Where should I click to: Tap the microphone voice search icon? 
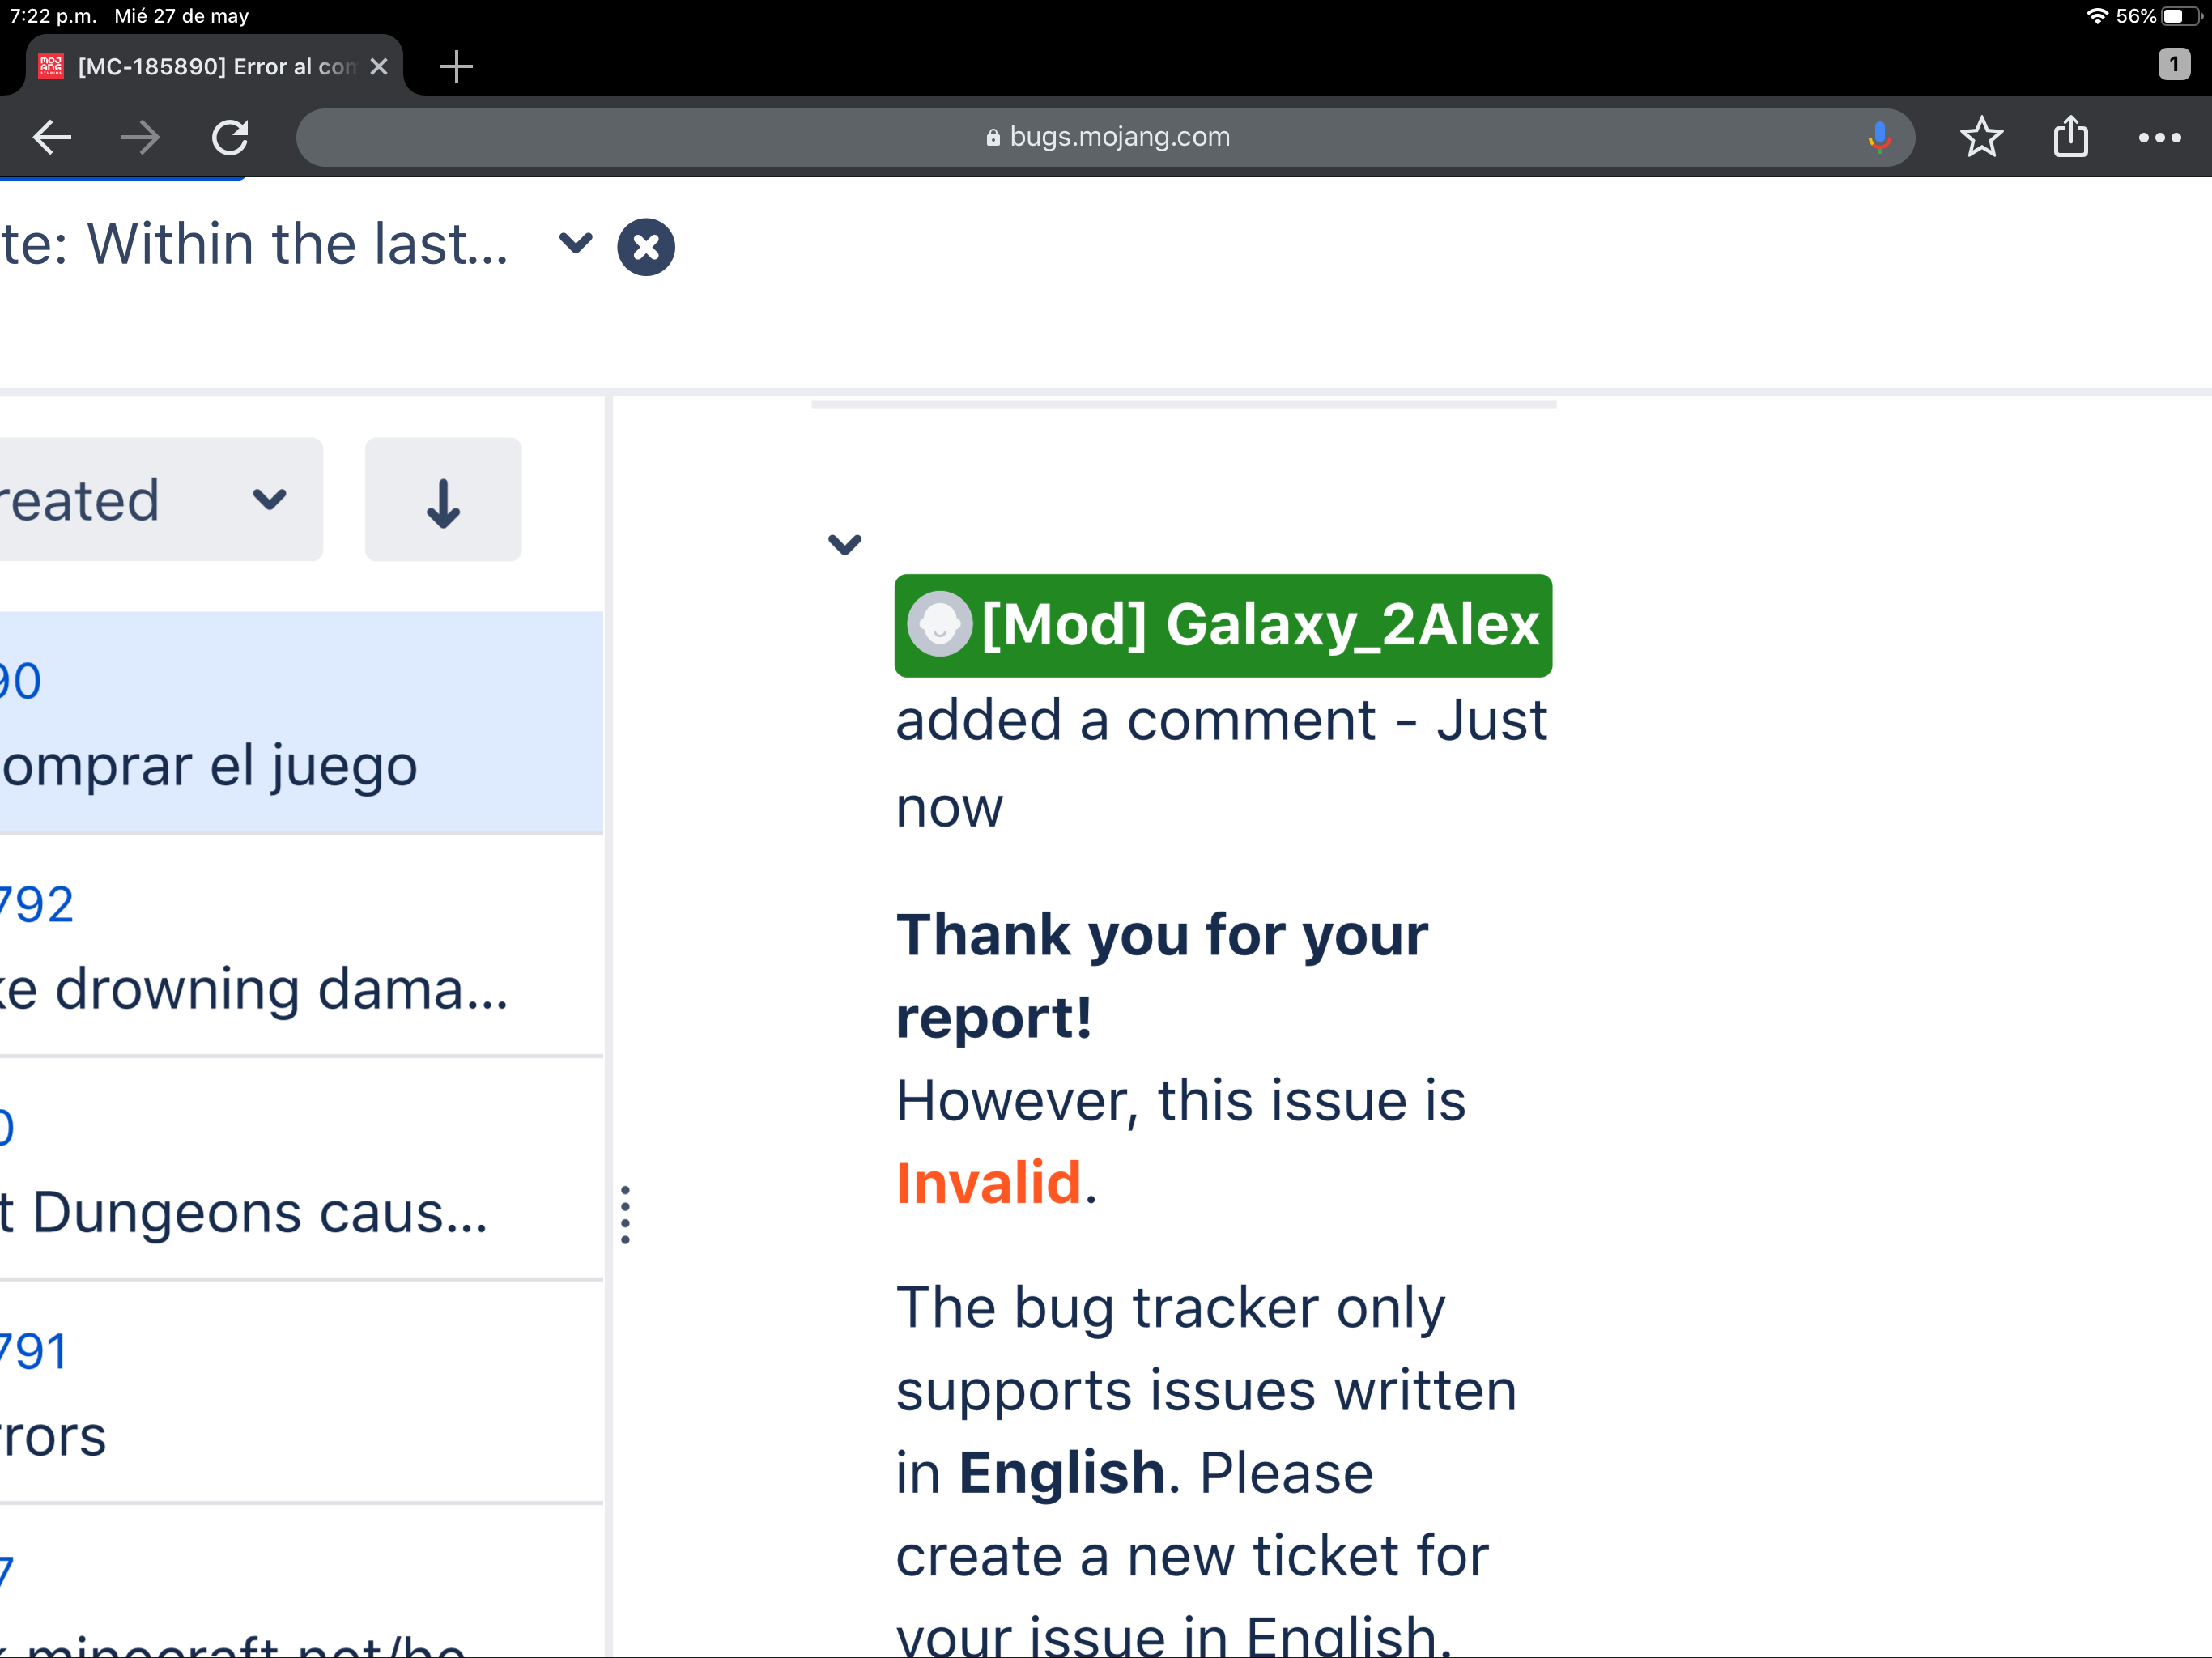click(x=1879, y=137)
